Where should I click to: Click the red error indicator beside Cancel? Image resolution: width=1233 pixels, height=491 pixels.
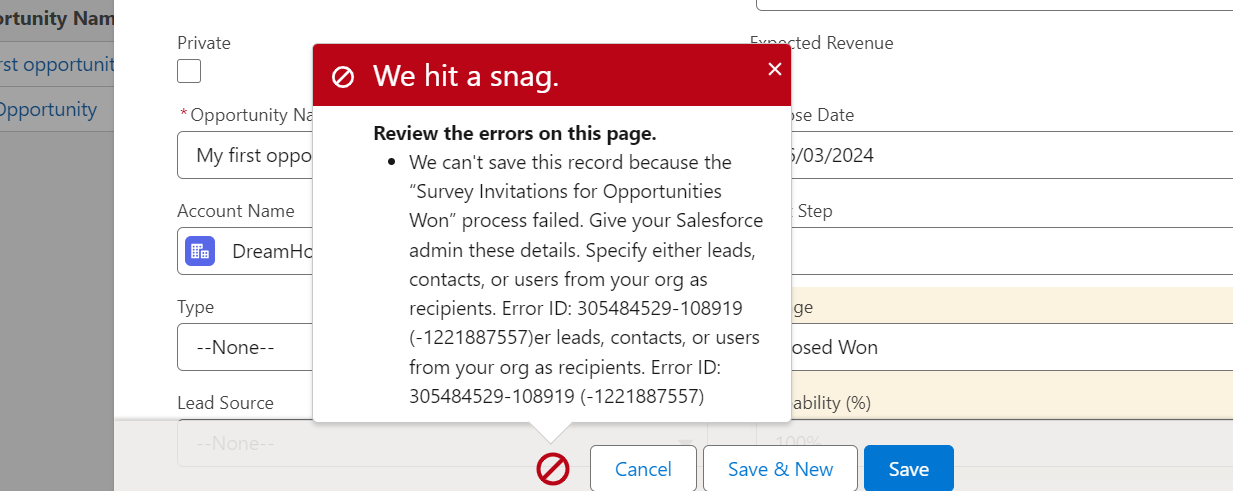[553, 469]
